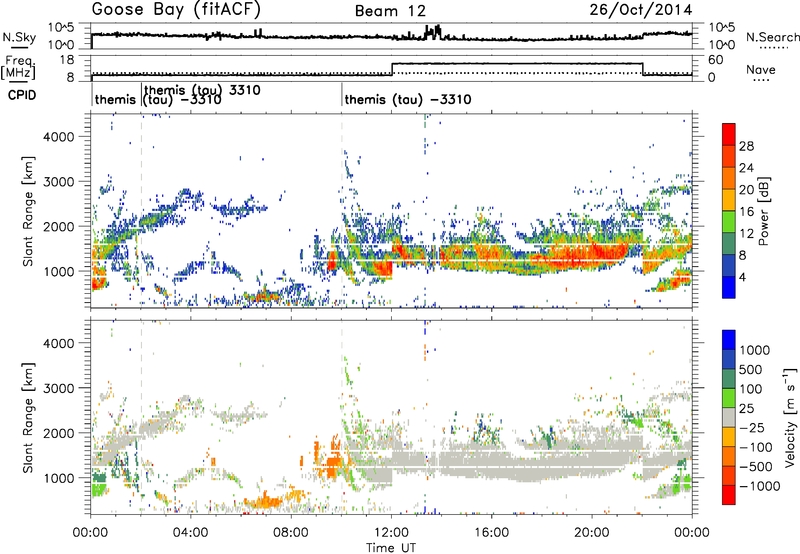This screenshot has height=554, width=800.
Task: Click the '28' tick on the power colorbar
Action: pos(746,146)
